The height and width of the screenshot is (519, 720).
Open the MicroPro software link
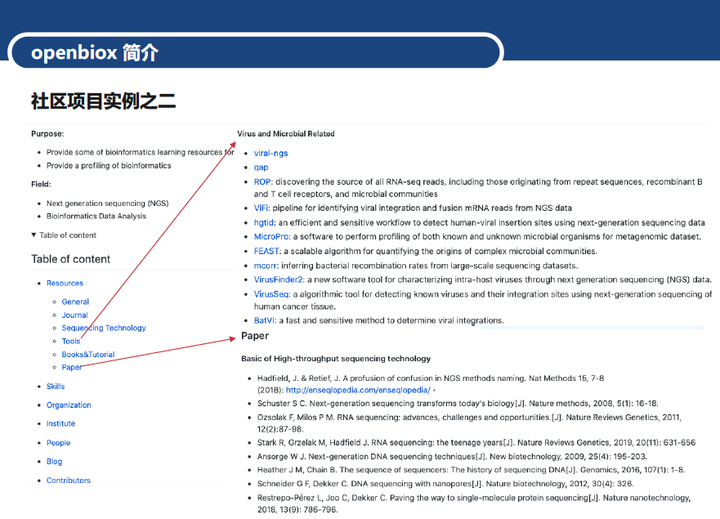pos(271,237)
